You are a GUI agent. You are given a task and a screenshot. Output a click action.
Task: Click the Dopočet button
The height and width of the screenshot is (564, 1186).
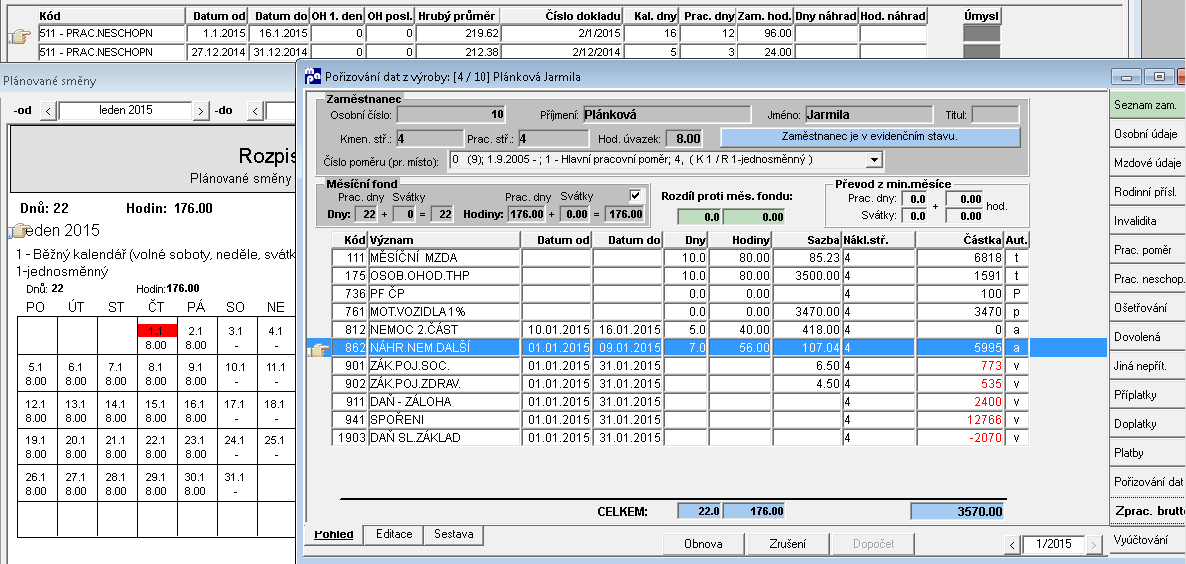coord(873,544)
